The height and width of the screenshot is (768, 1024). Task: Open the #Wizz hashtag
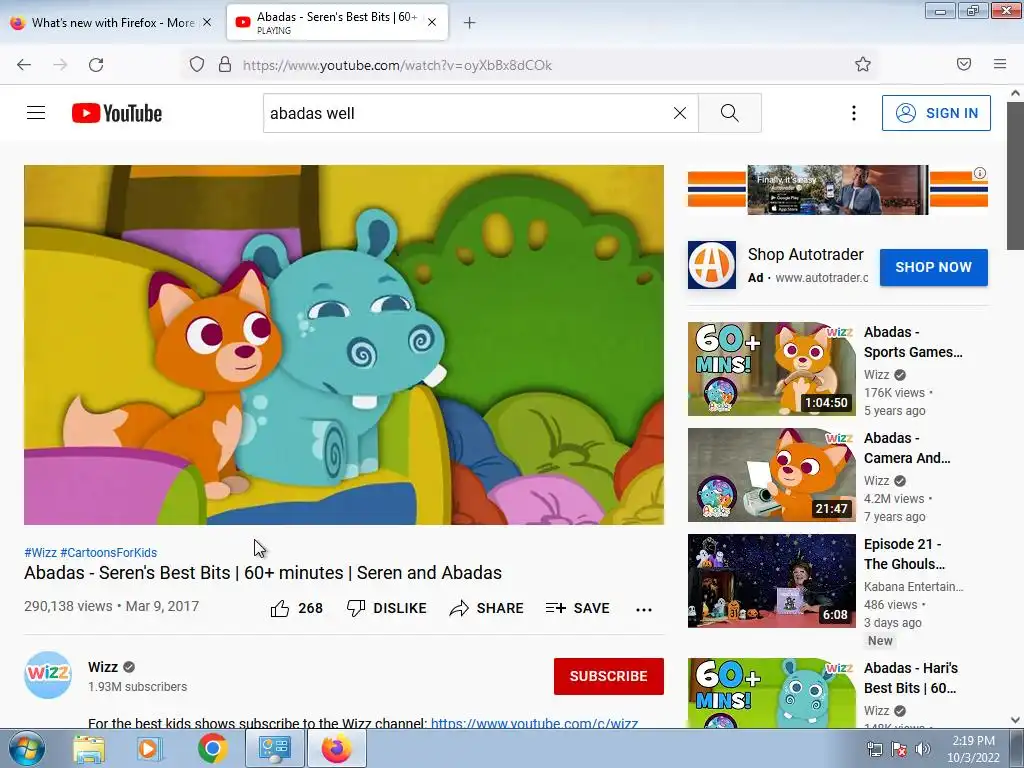pos(40,552)
